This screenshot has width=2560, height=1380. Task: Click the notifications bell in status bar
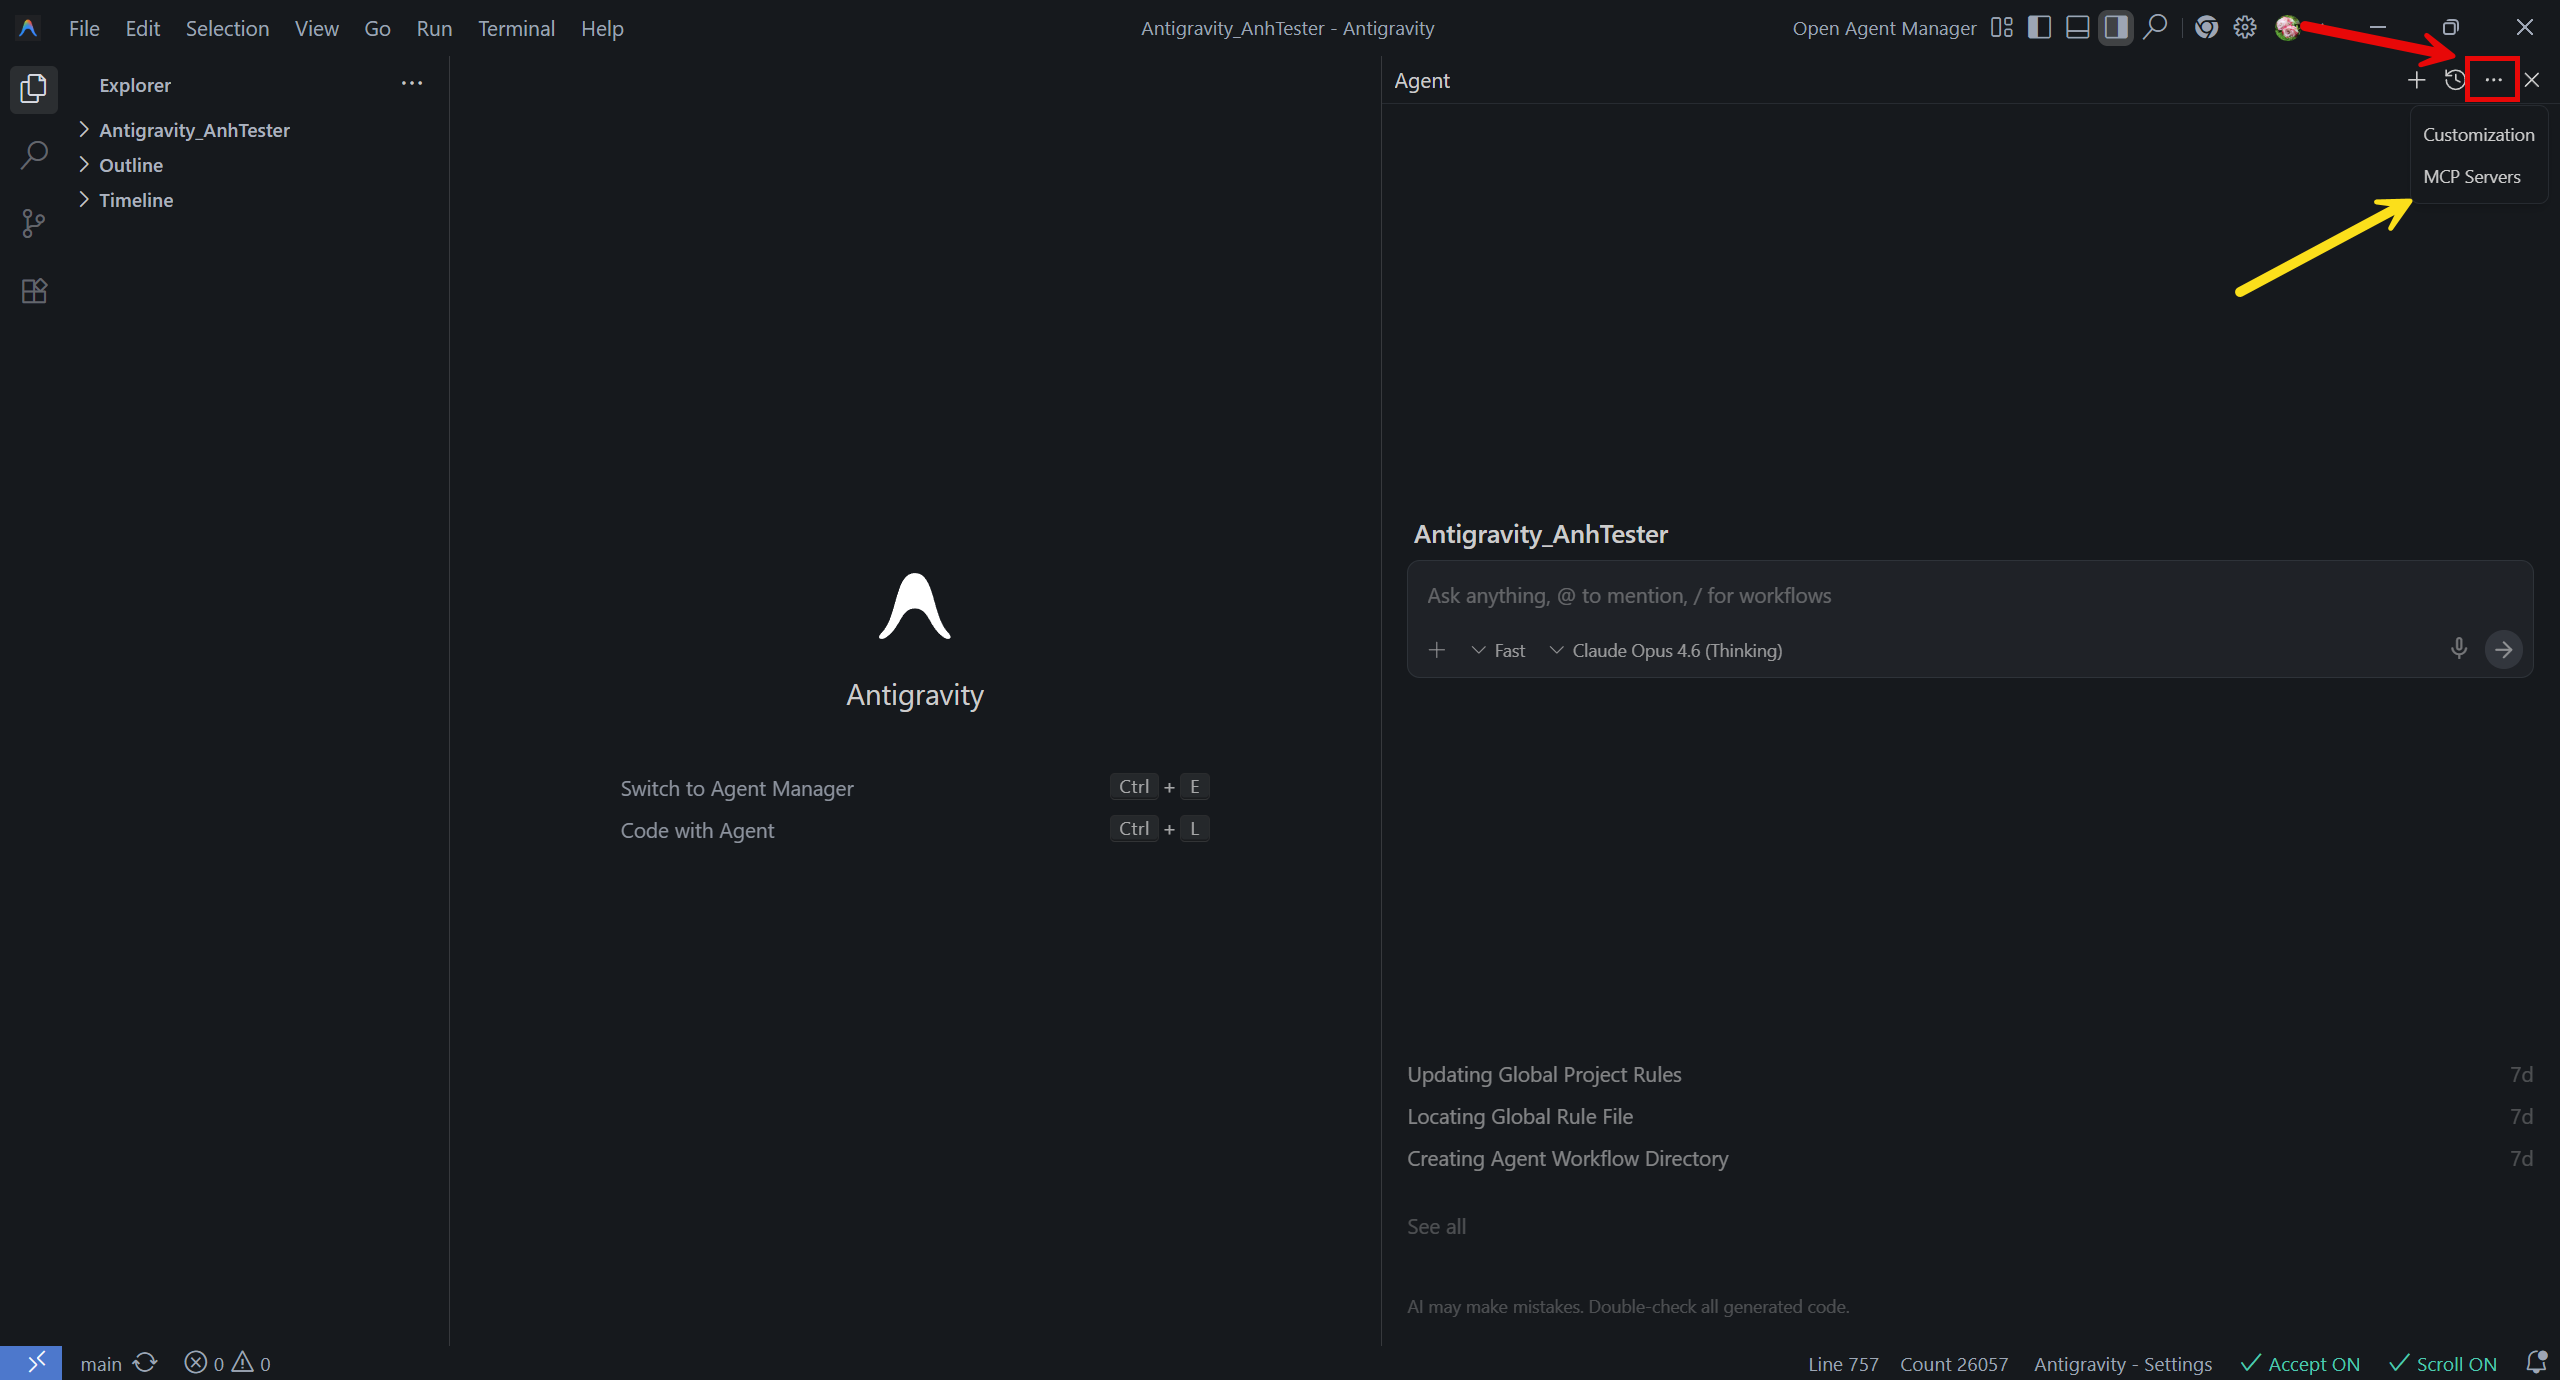(2536, 1363)
